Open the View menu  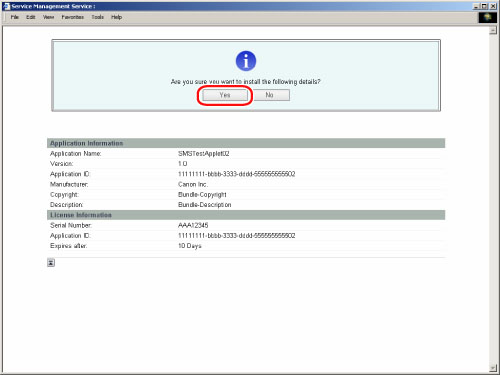pyautogui.click(x=48, y=17)
